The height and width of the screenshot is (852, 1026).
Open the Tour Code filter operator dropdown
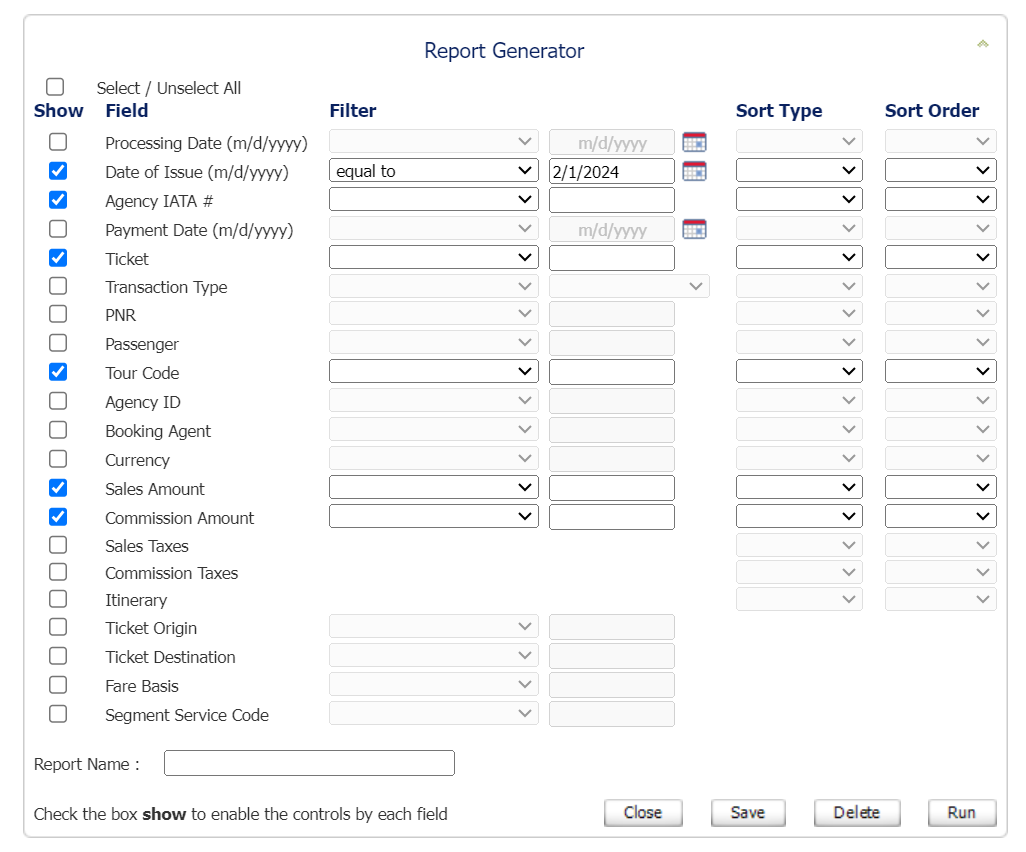(x=433, y=372)
